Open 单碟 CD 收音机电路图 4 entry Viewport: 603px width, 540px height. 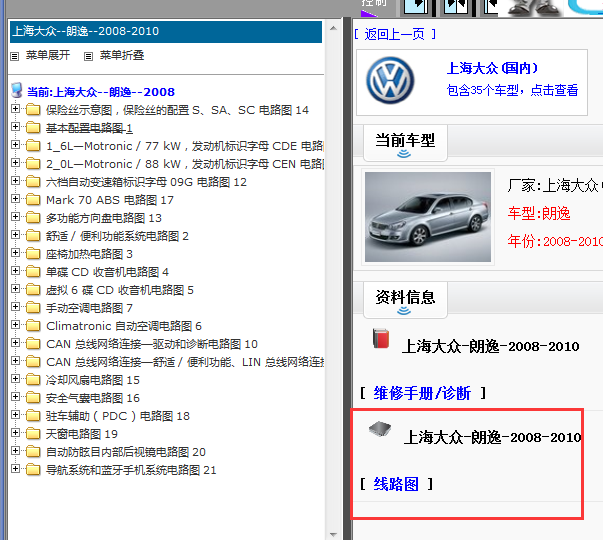(x=107, y=272)
